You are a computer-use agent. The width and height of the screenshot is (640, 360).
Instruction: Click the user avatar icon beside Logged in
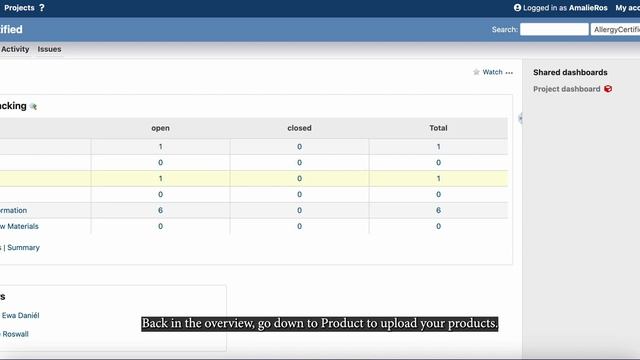point(518,7)
